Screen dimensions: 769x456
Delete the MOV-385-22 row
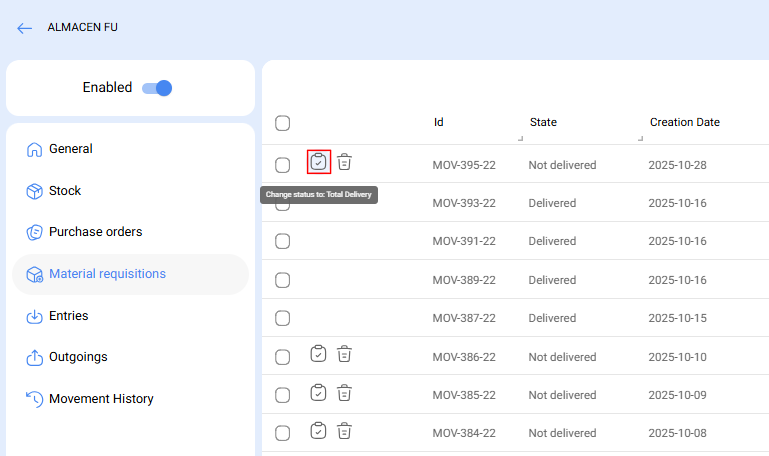pos(344,393)
